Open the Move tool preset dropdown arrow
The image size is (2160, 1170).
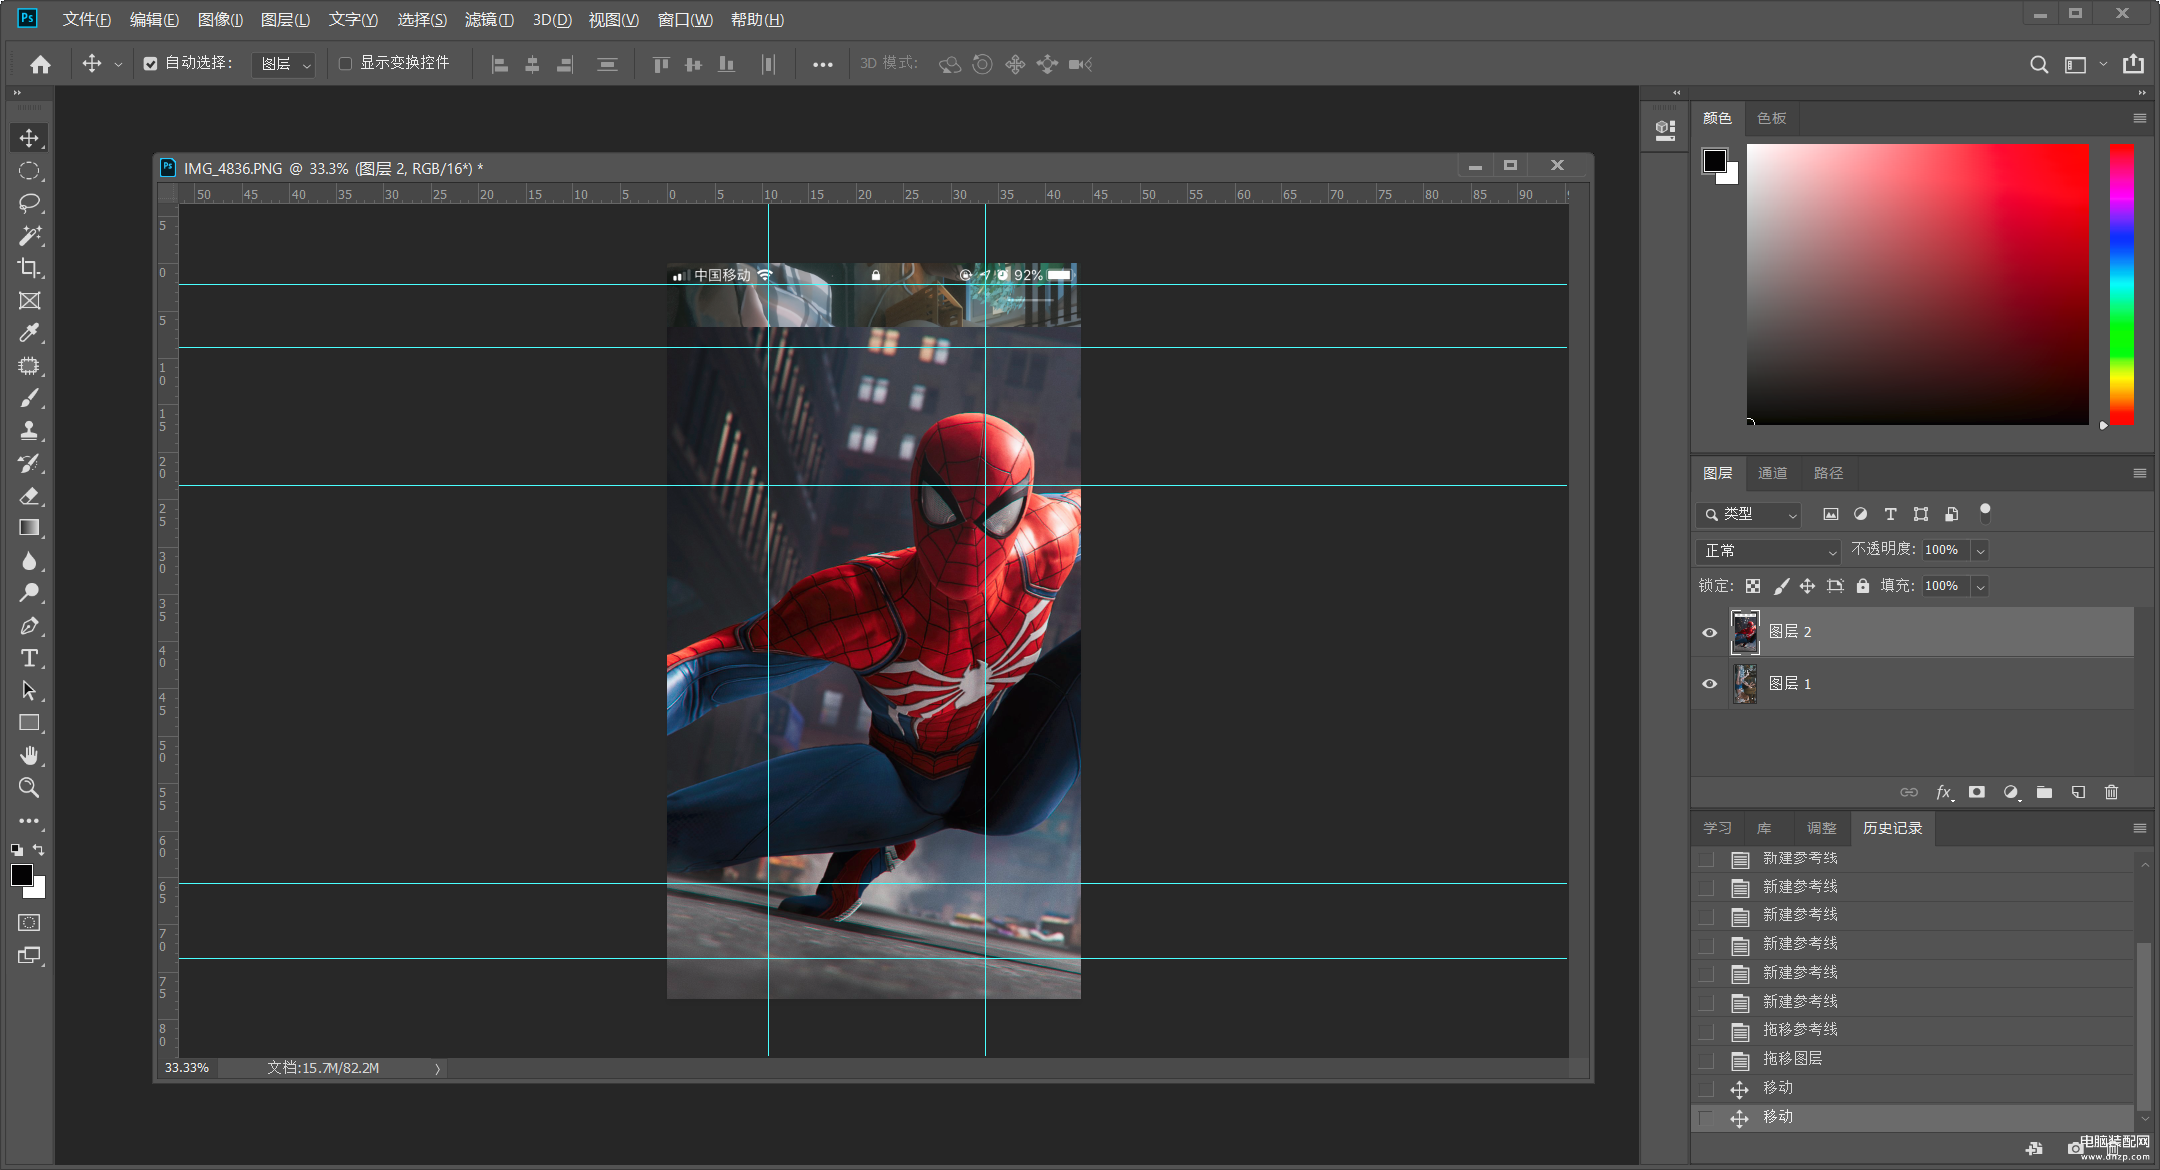coord(118,64)
